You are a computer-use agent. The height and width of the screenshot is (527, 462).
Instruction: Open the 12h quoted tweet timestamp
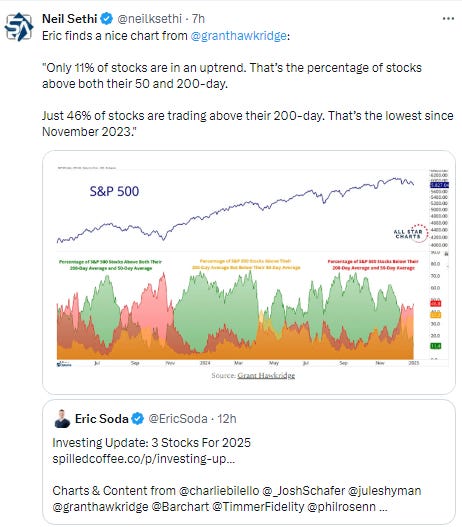click(x=227, y=419)
